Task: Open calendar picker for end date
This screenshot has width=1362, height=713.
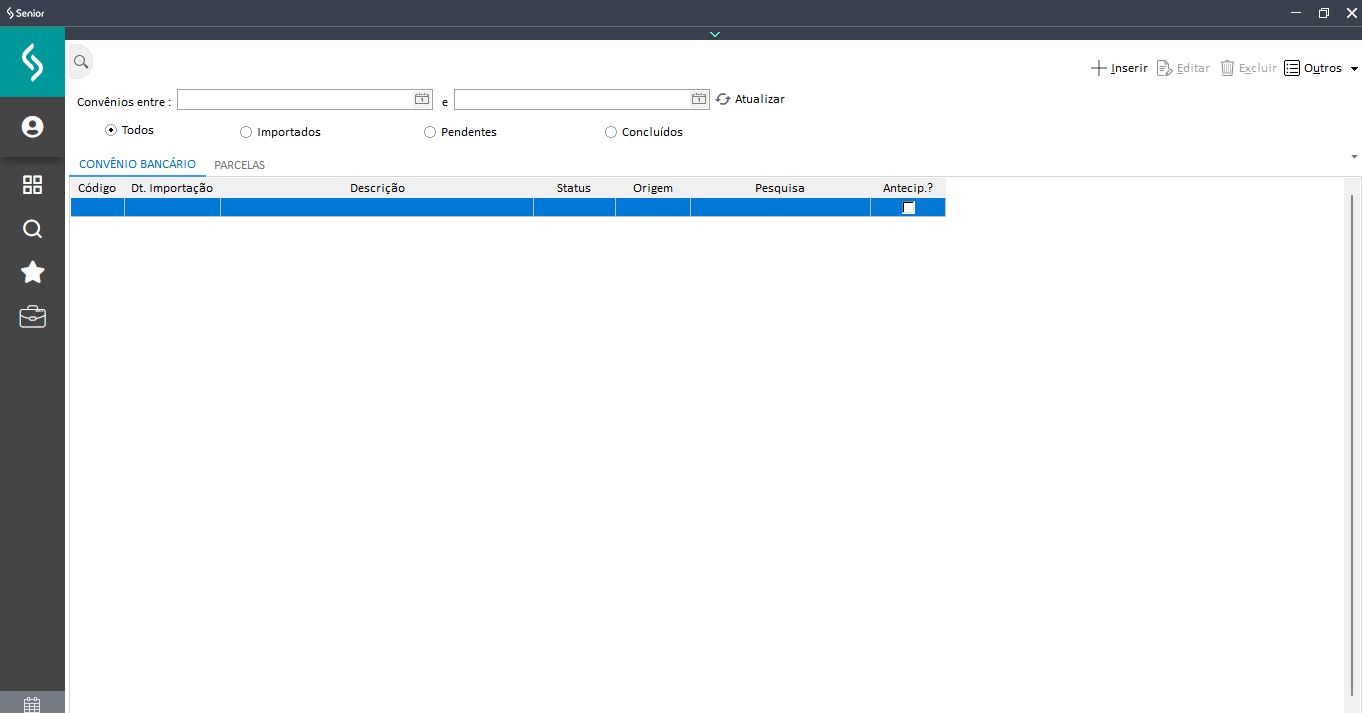Action: pos(699,99)
